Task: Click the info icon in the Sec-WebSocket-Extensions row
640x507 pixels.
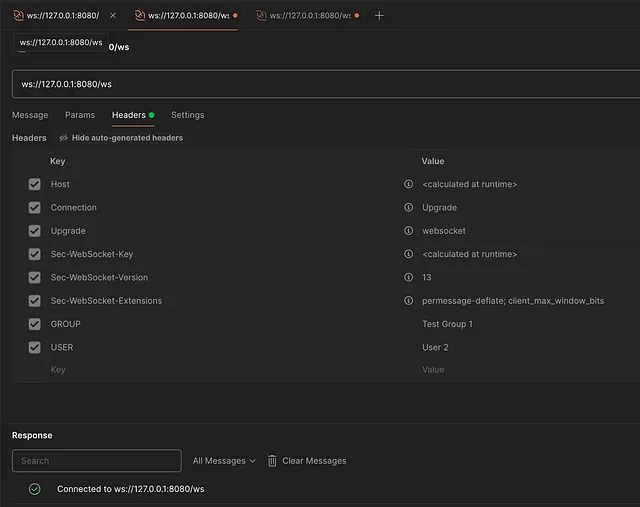Action: click(x=408, y=300)
